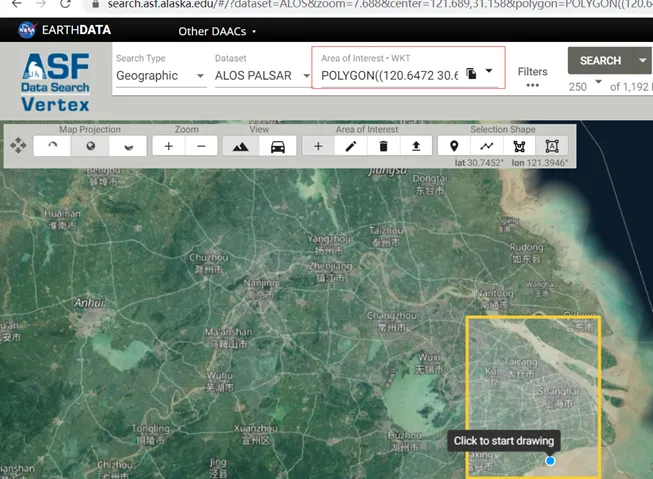Image resolution: width=653 pixels, height=479 pixels.
Task: Click the upload geospatial file icon
Action: point(416,146)
